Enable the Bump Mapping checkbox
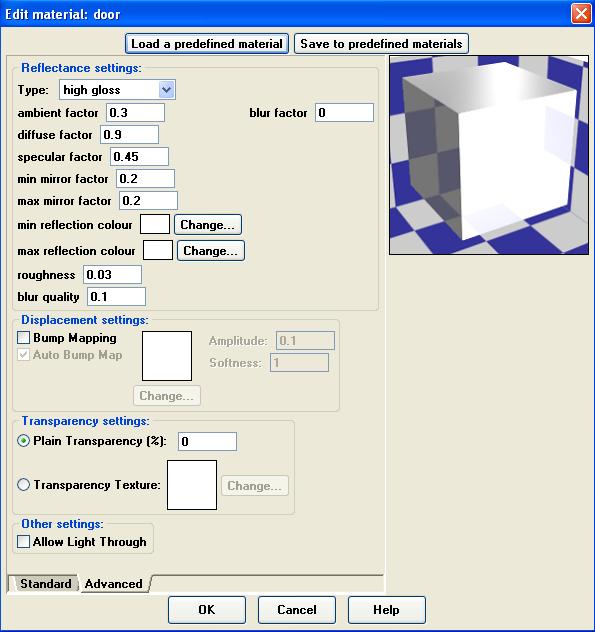 23,338
